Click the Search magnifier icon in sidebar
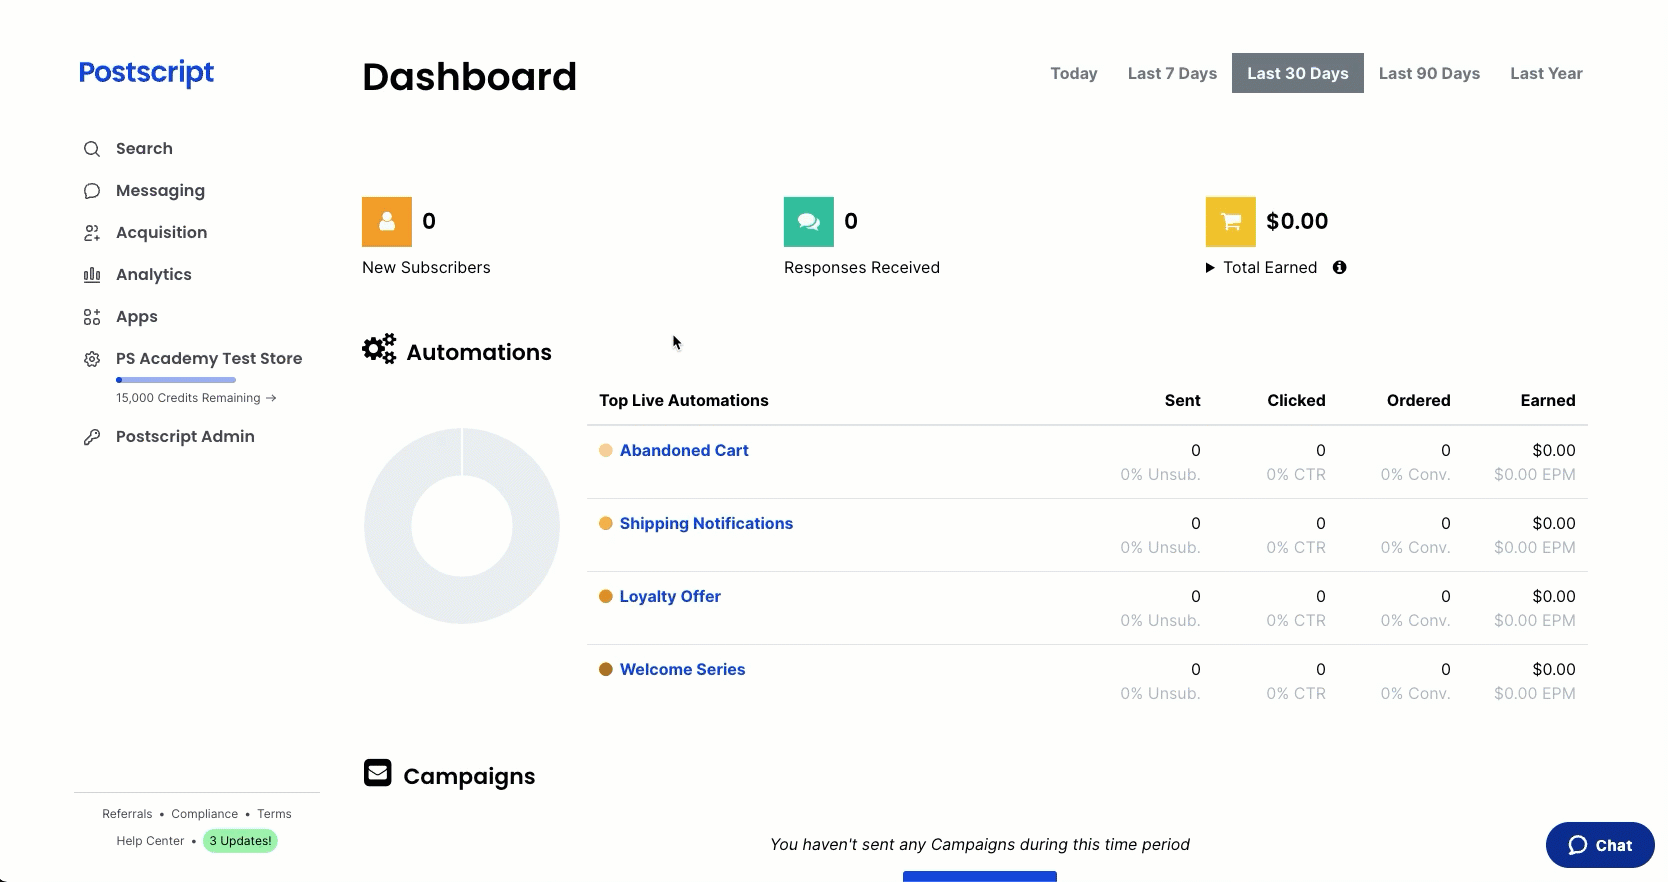The height and width of the screenshot is (882, 1668). pos(92,149)
